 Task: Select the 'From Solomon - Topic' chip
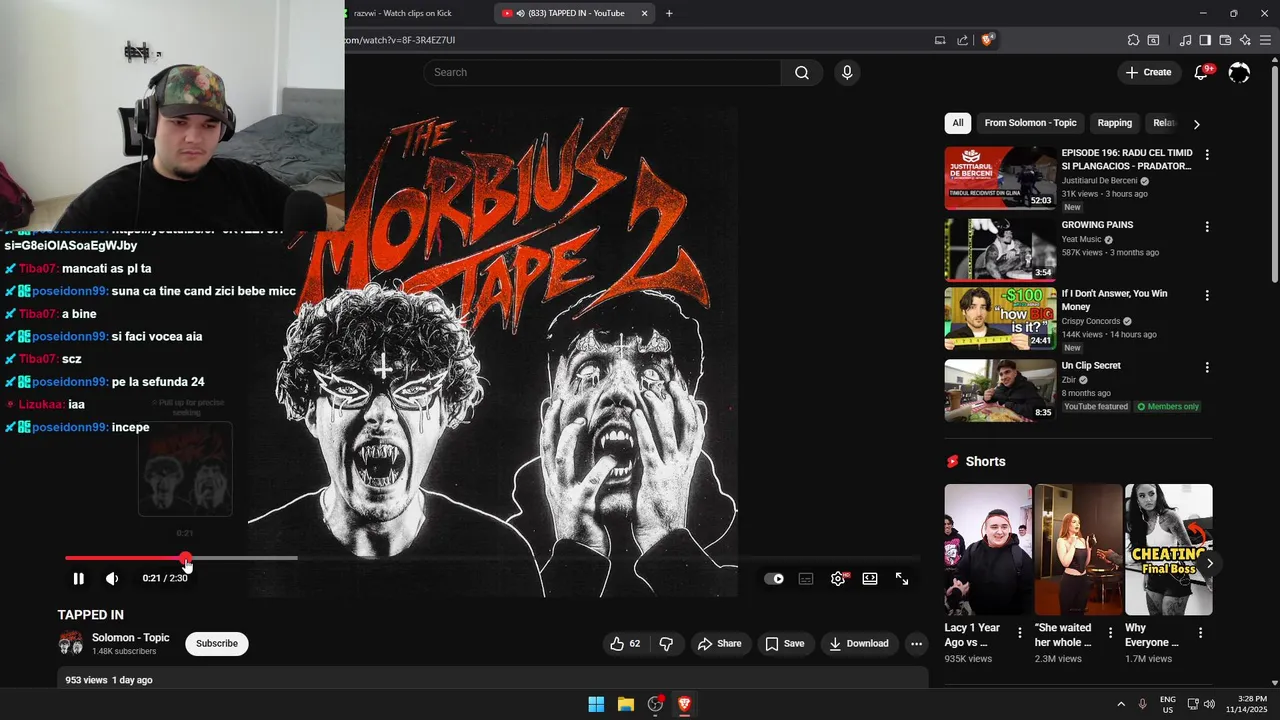pos(1030,123)
